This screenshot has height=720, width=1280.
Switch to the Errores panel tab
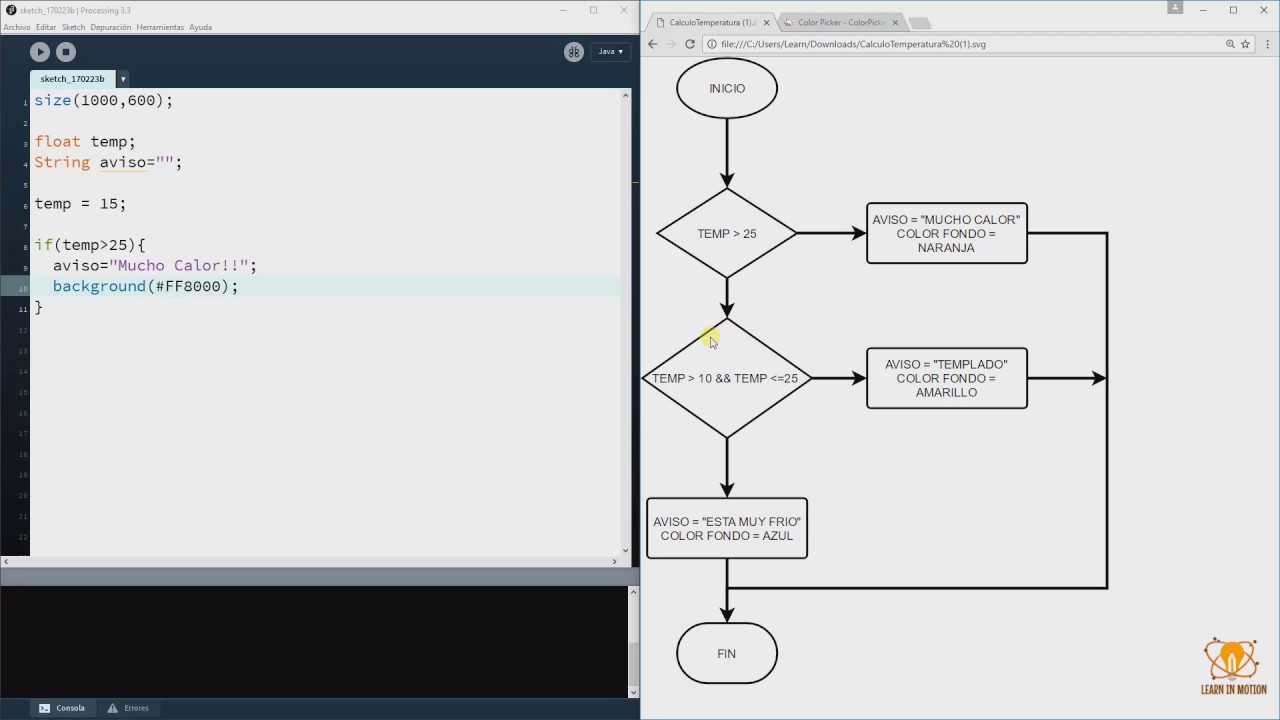[128, 708]
